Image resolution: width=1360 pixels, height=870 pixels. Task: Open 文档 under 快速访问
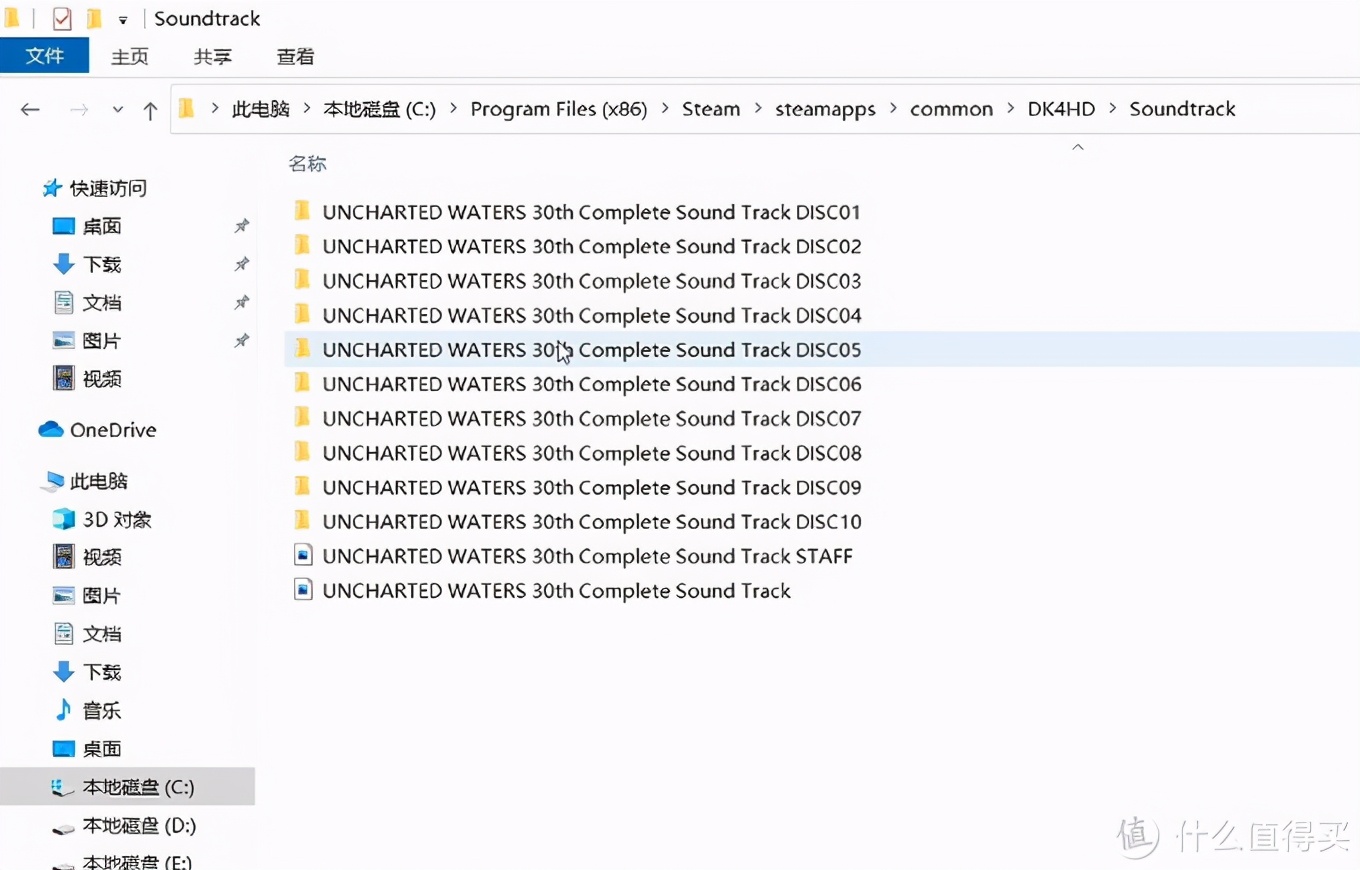tap(101, 302)
